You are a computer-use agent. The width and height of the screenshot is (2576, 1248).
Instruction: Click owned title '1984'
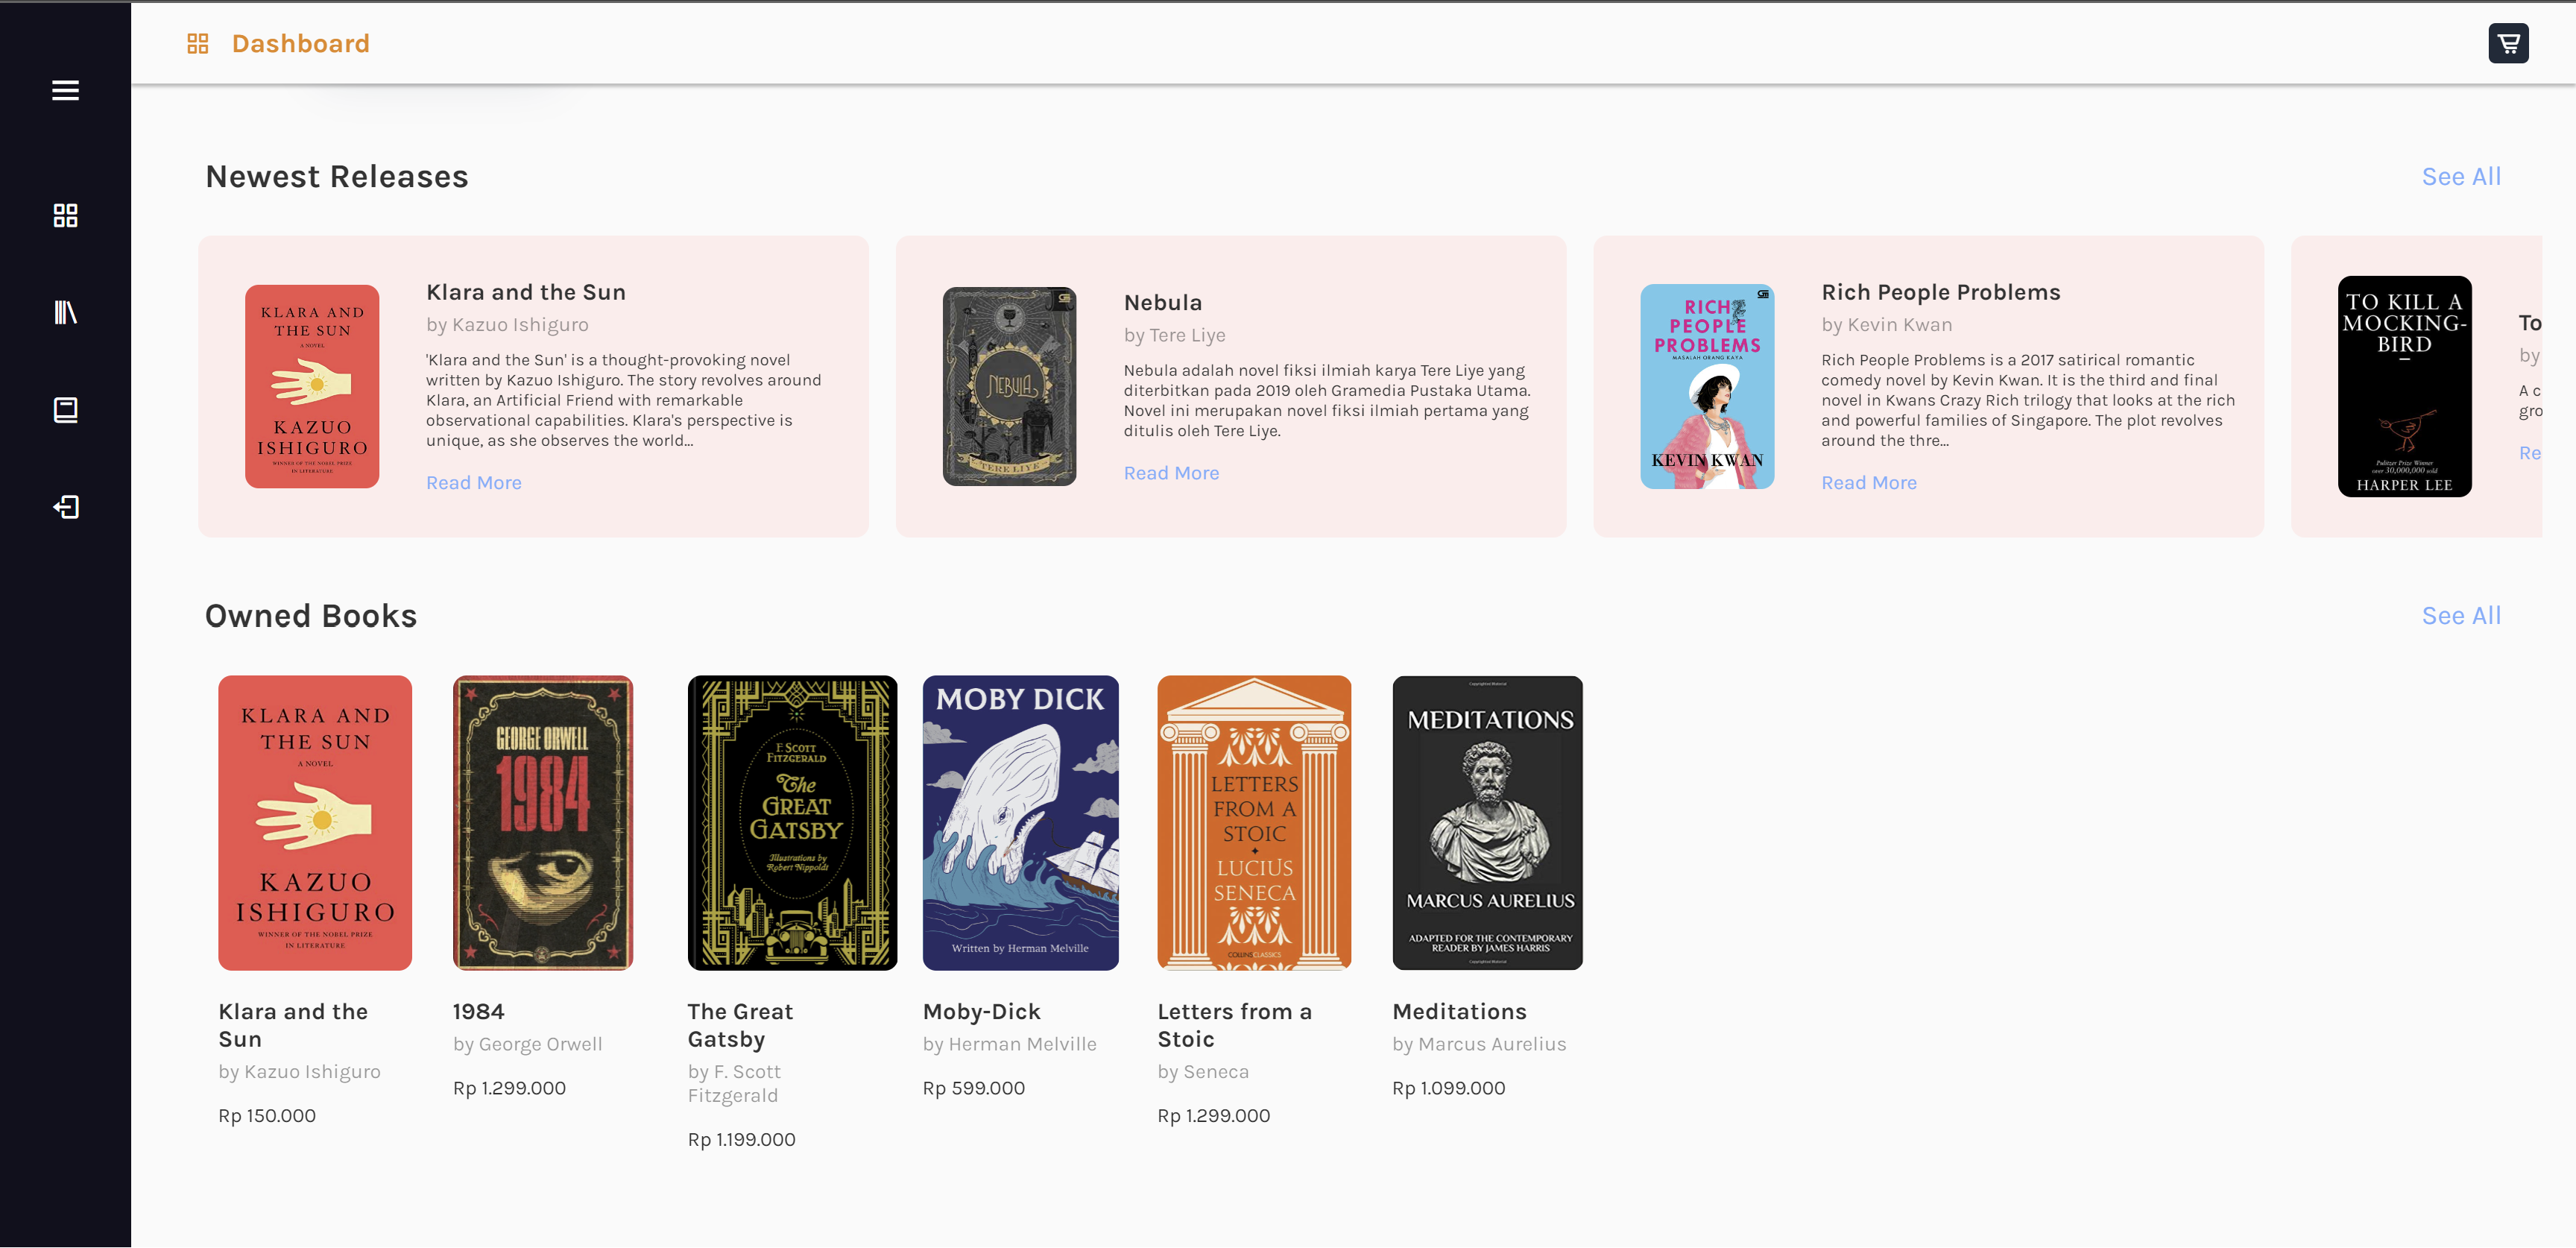point(478,1012)
